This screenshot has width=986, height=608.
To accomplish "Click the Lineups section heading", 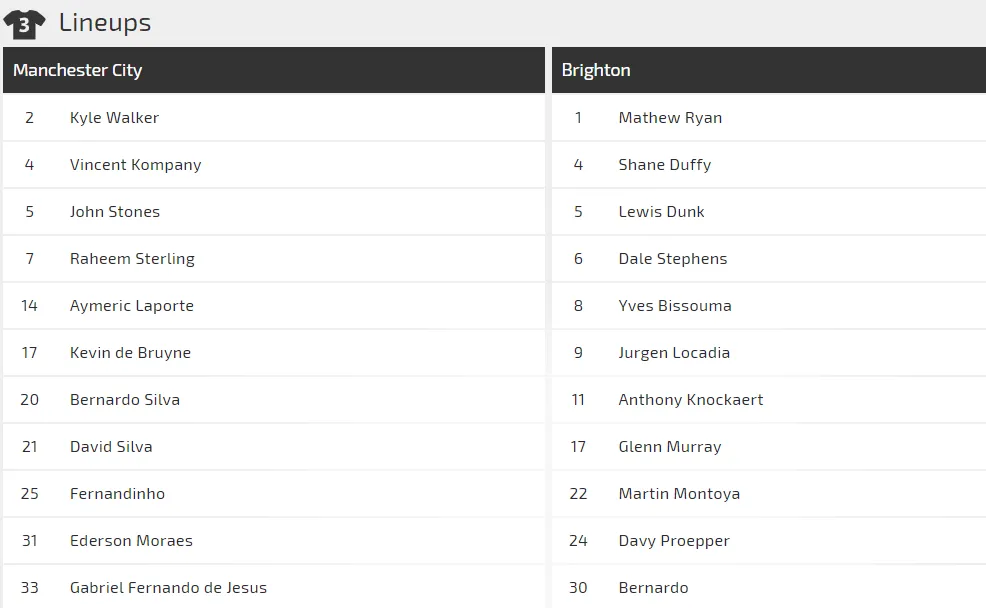I will click(x=105, y=23).
